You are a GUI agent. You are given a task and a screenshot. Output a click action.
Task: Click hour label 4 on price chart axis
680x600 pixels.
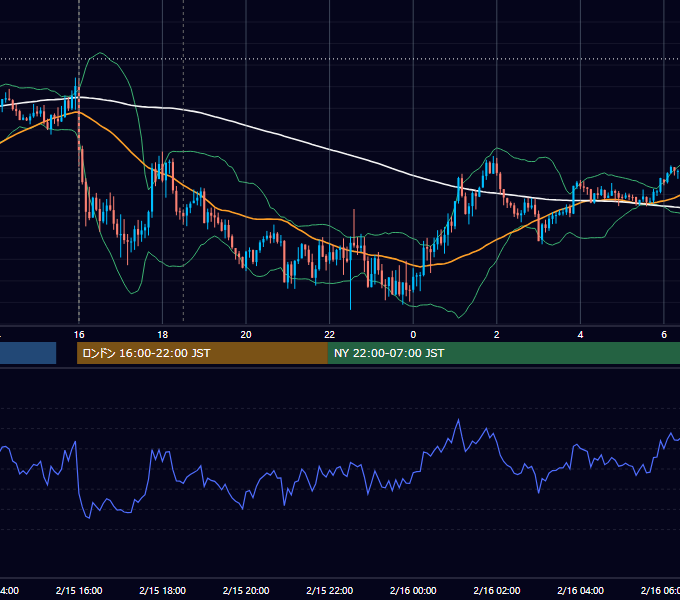(580, 335)
